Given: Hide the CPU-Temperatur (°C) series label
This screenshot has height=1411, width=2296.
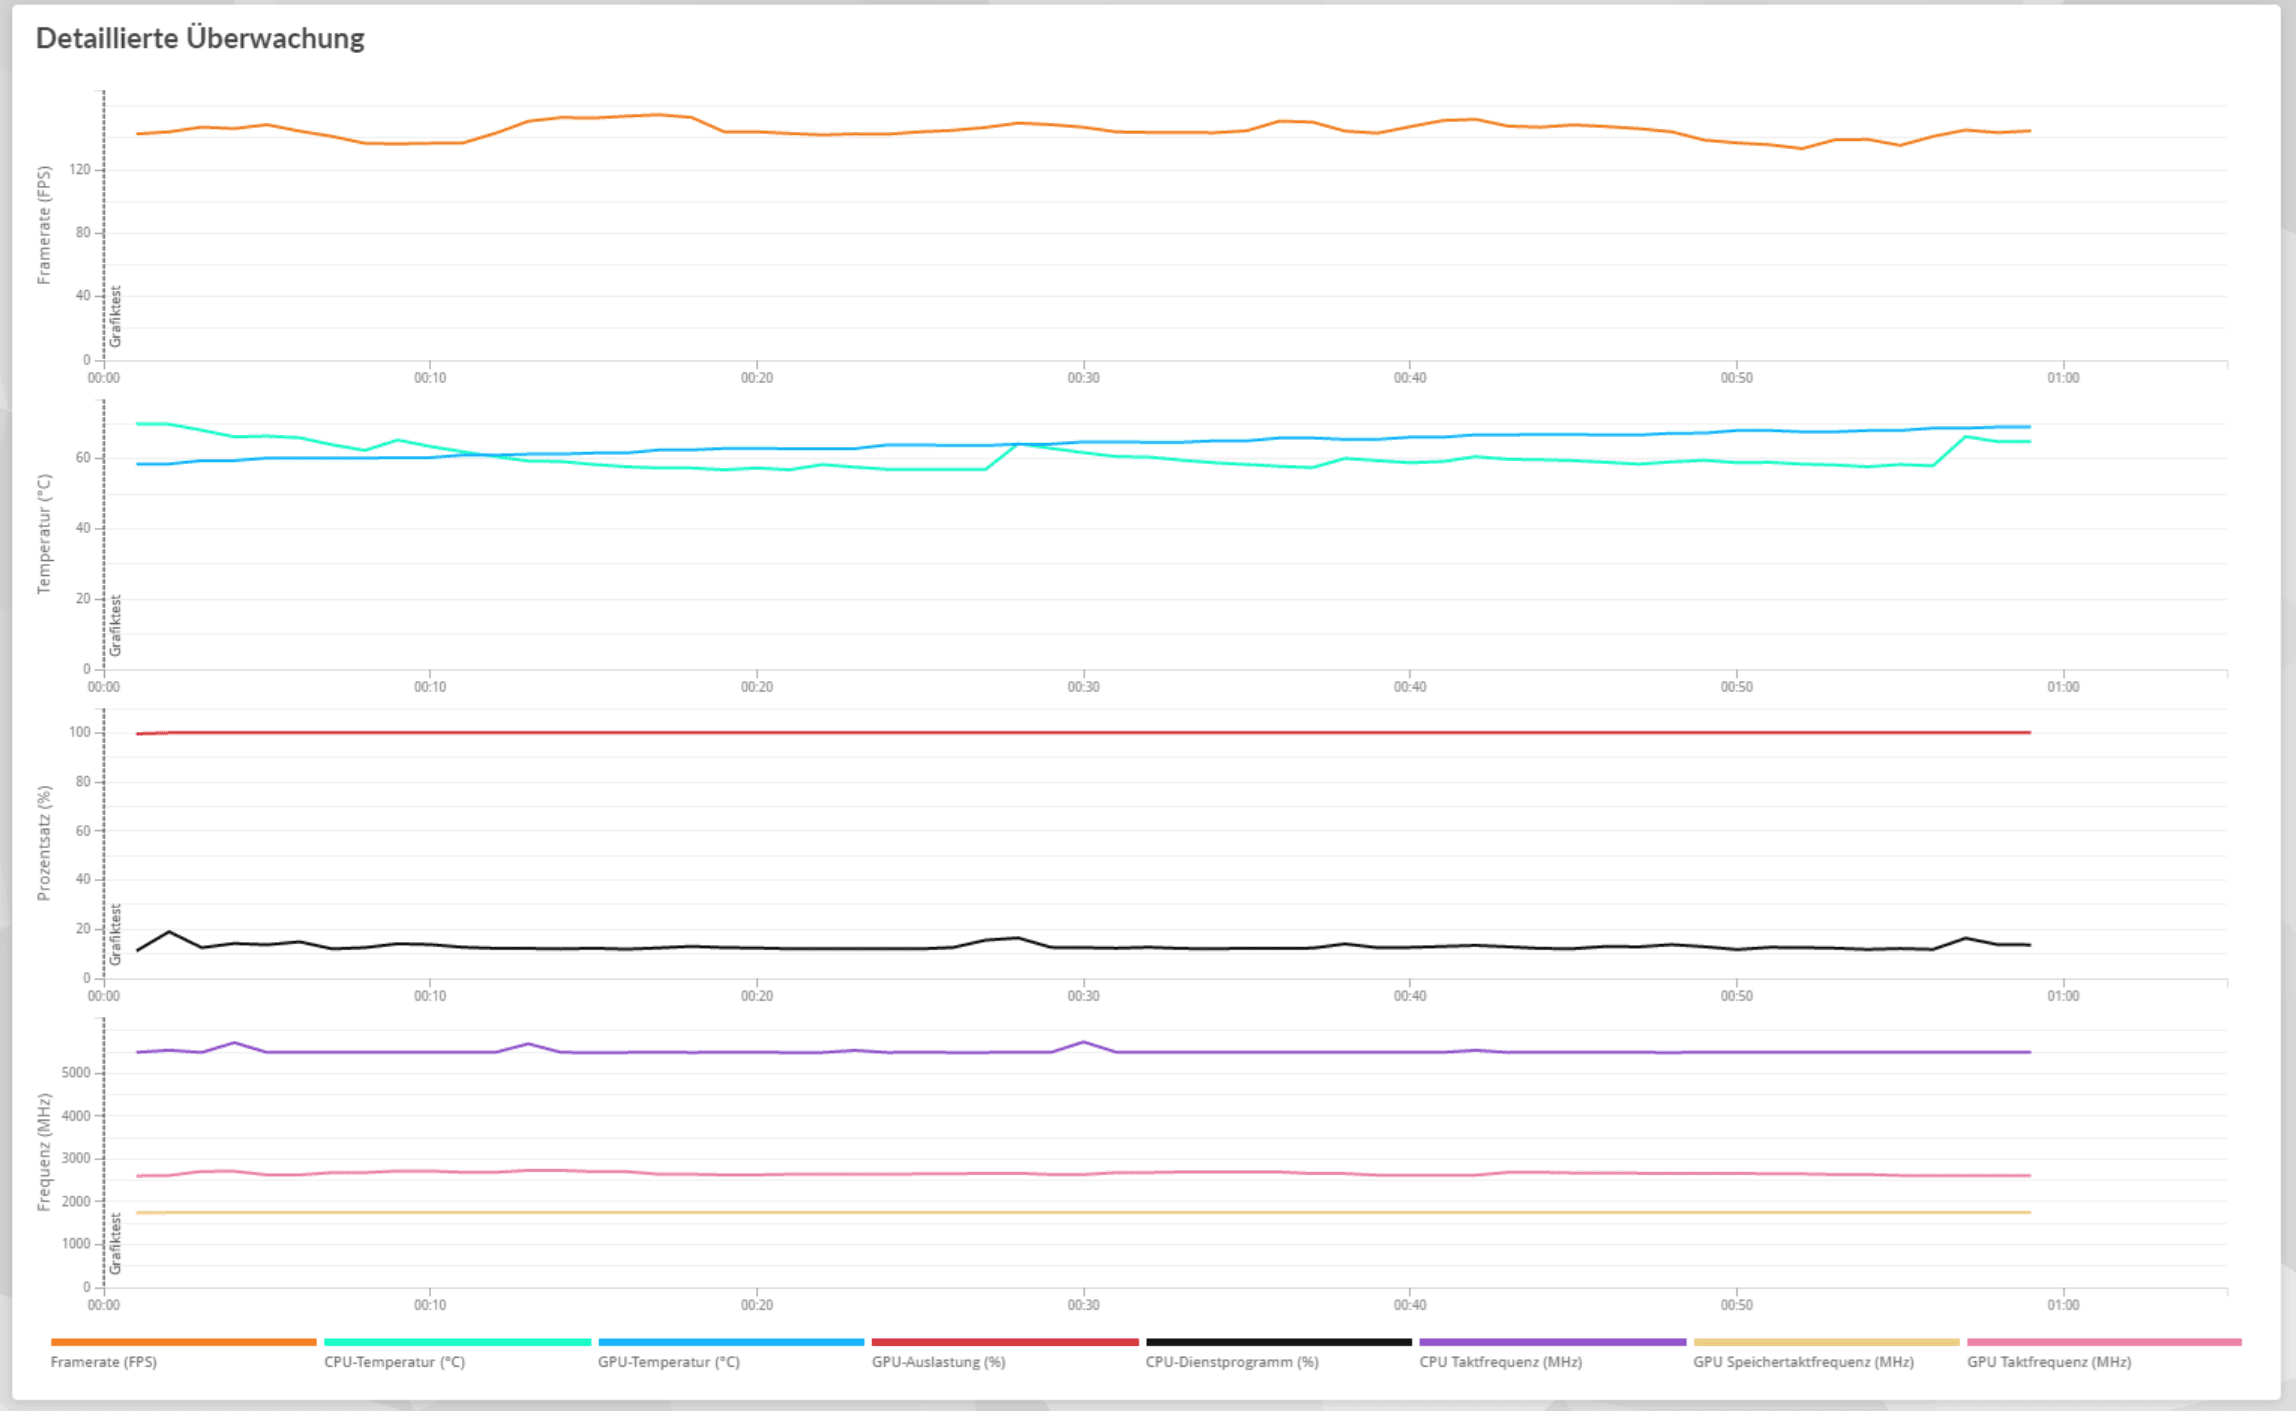Looking at the screenshot, I should 394,1362.
